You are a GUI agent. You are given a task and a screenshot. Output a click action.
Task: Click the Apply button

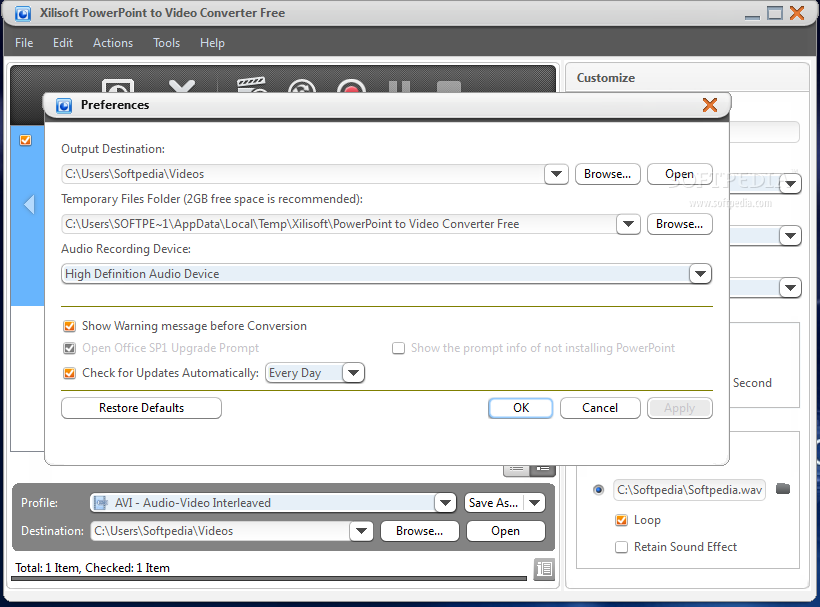(x=680, y=408)
